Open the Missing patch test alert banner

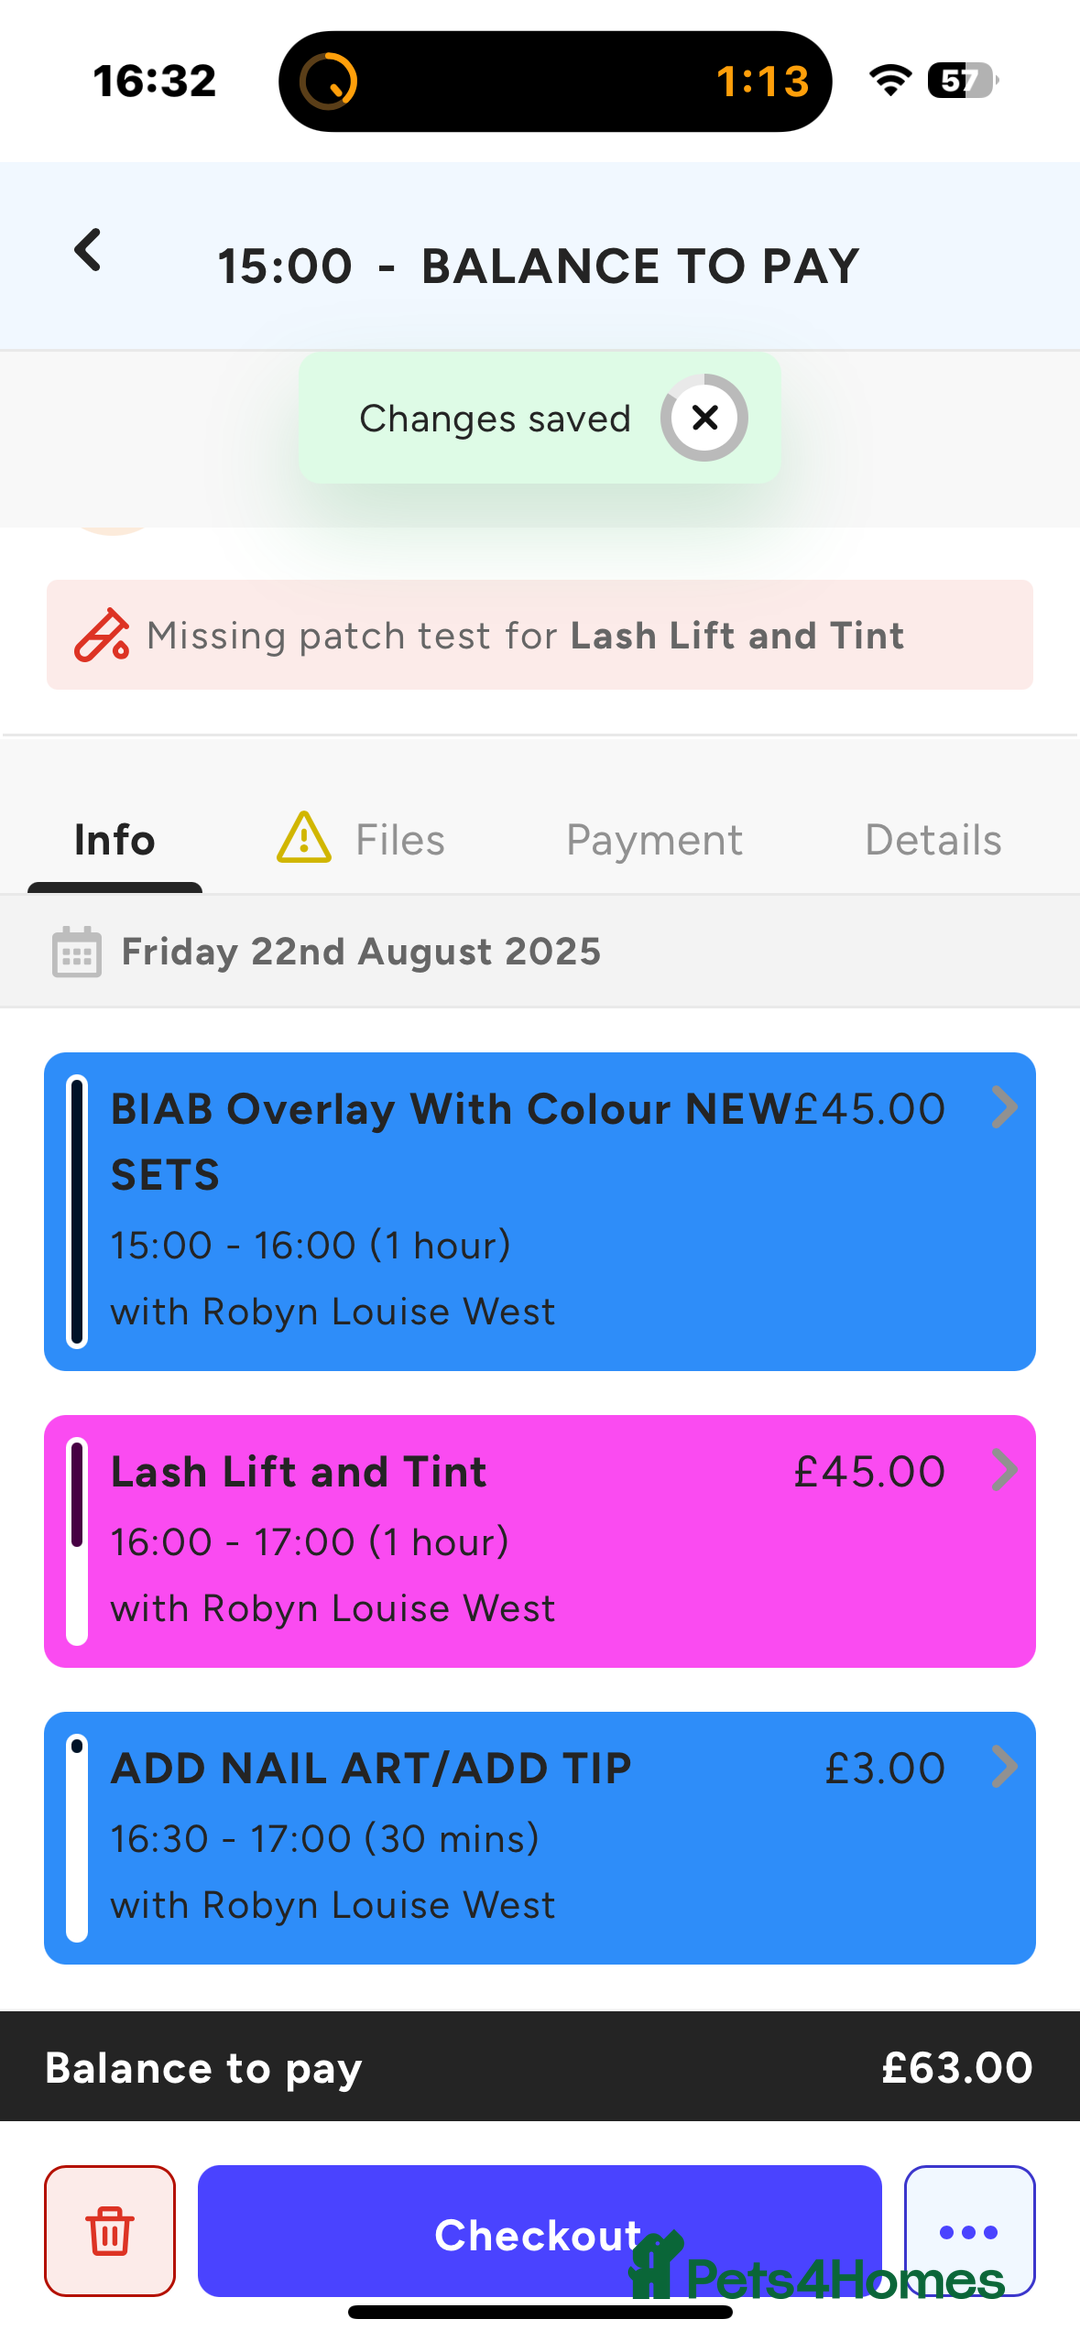(x=540, y=635)
